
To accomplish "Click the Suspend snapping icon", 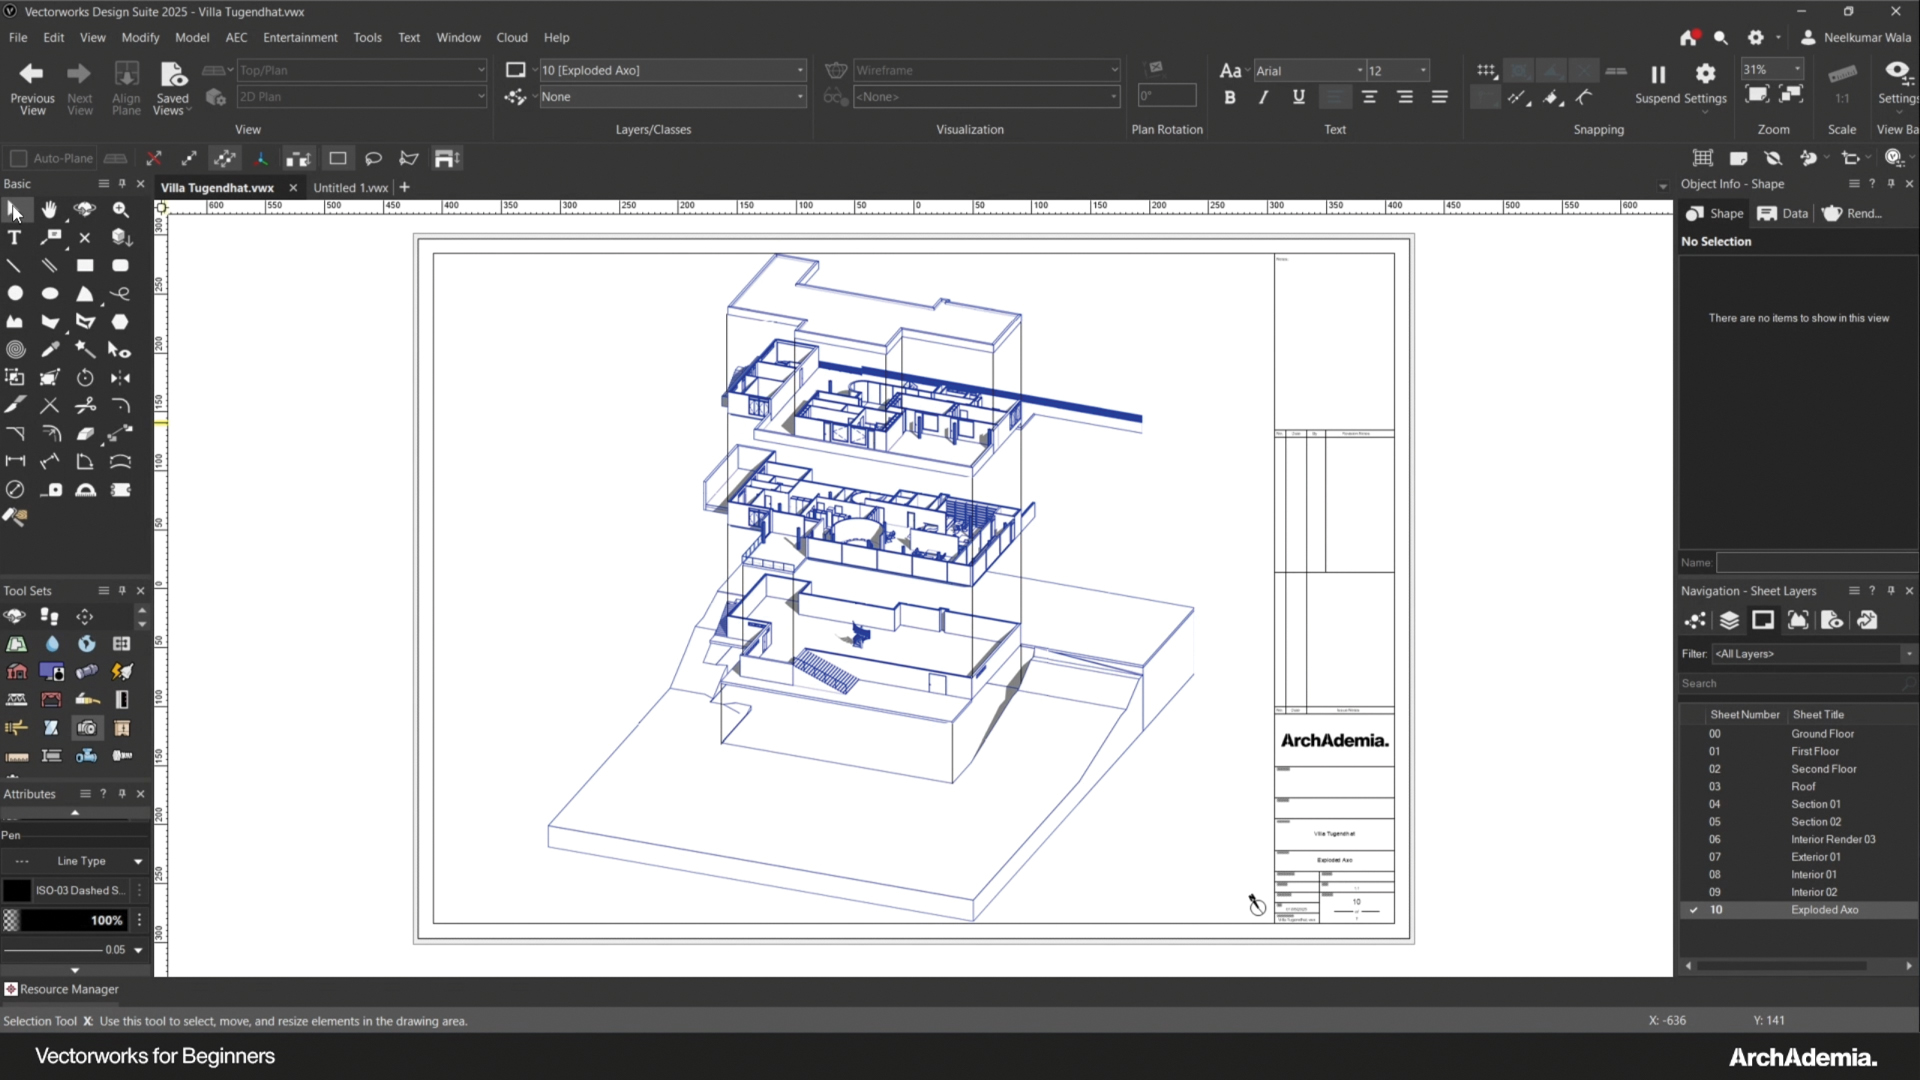I will pyautogui.click(x=1658, y=75).
